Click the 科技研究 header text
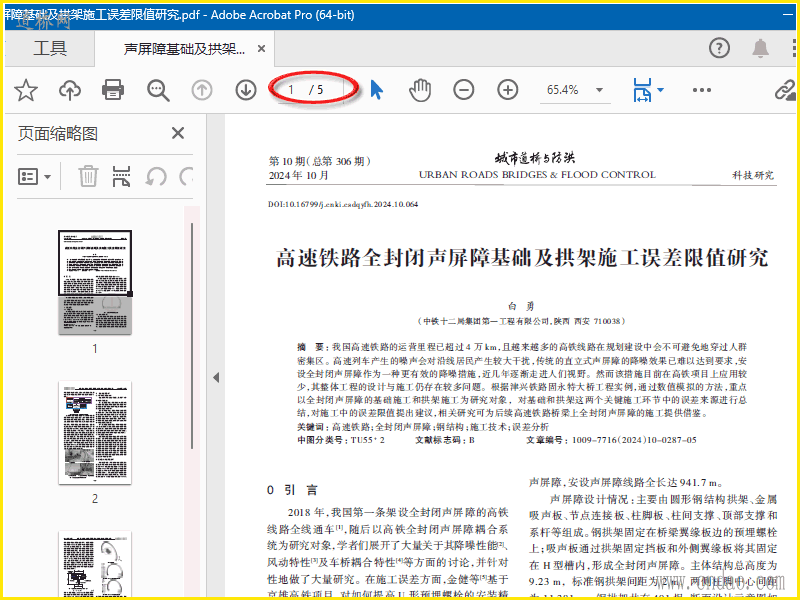This screenshot has height=600, width=800. coord(753,176)
